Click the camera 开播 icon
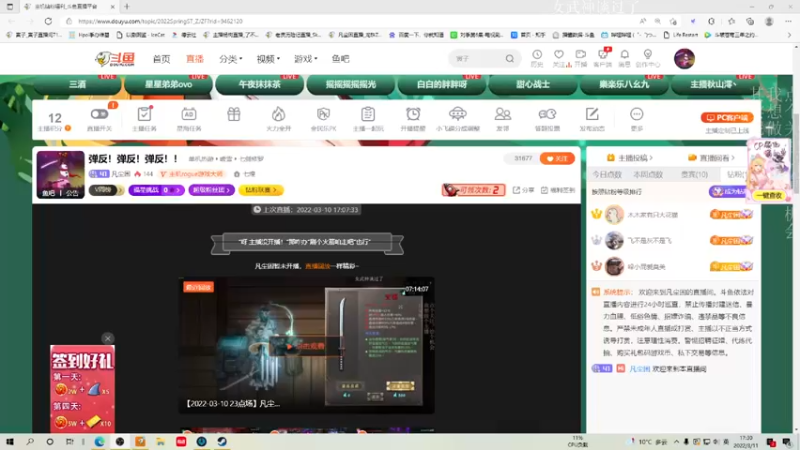This screenshot has height=450, width=800. click(581, 55)
